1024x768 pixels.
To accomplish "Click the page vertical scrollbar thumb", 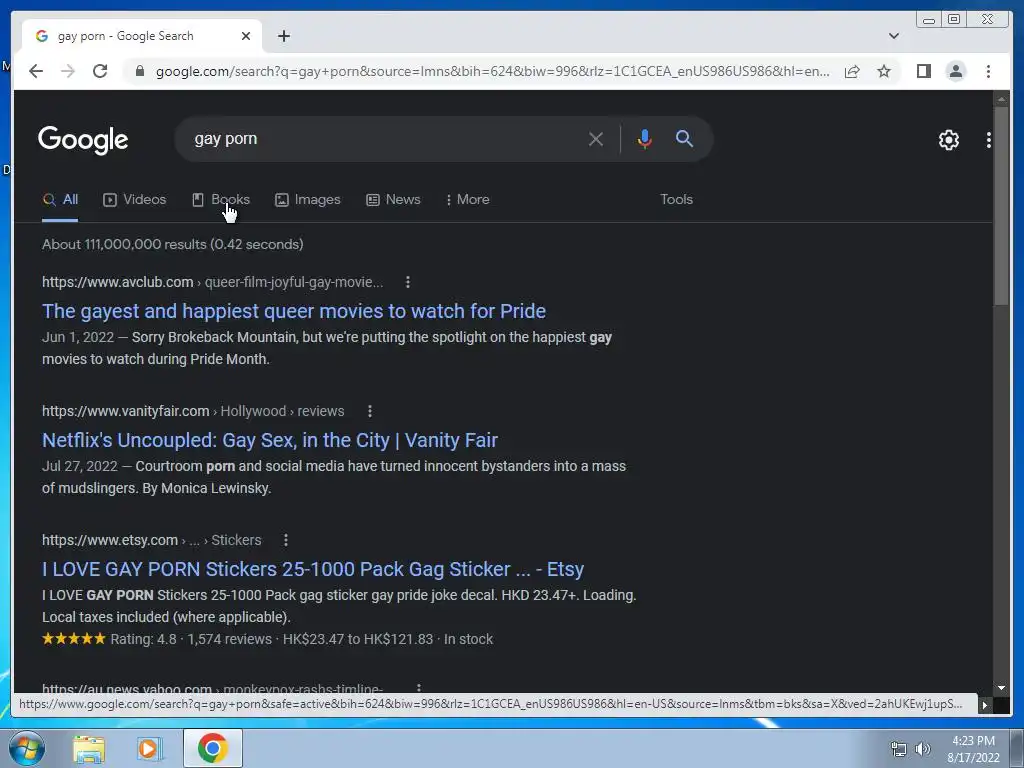I will click(x=1001, y=205).
